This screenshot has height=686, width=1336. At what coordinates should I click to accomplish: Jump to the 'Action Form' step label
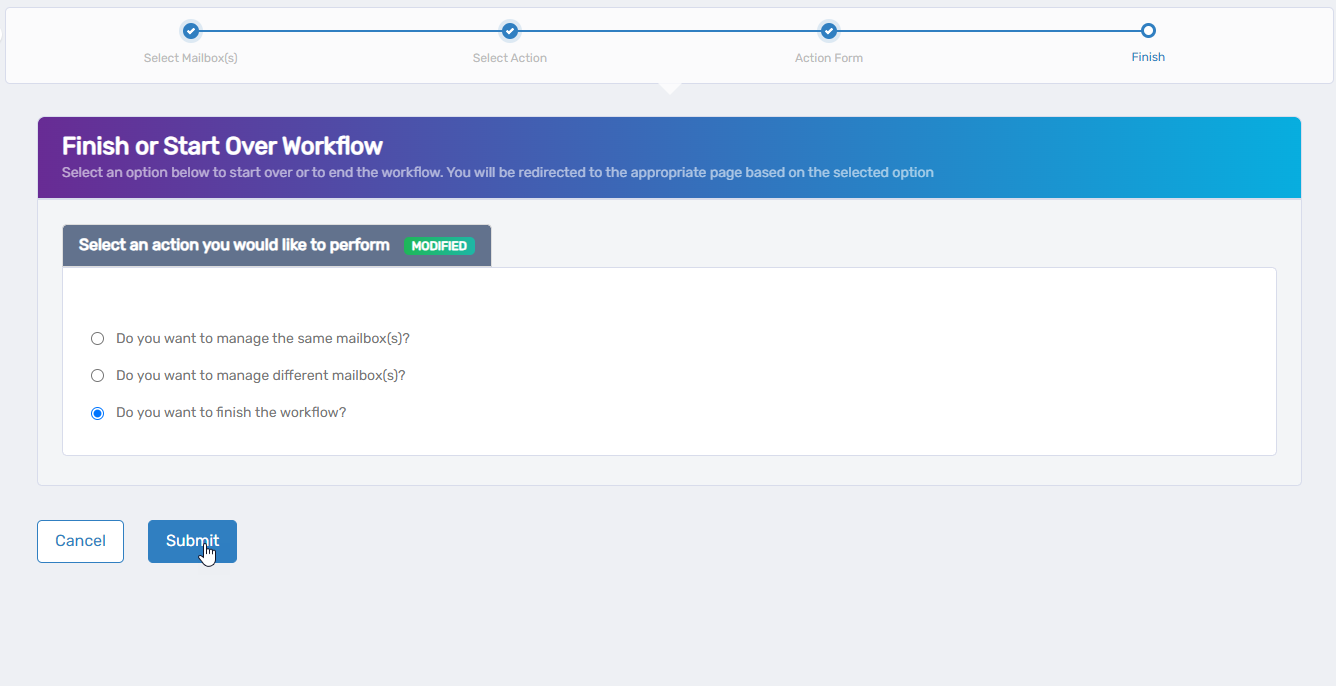pyautogui.click(x=828, y=58)
